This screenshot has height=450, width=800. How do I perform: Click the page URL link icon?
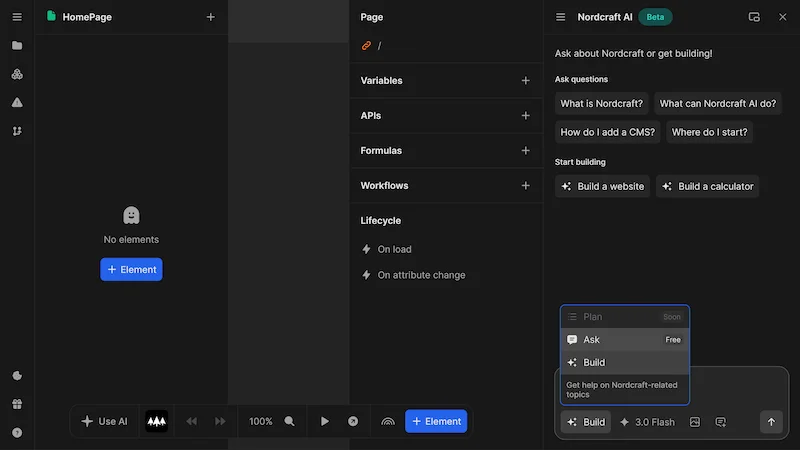(366, 45)
